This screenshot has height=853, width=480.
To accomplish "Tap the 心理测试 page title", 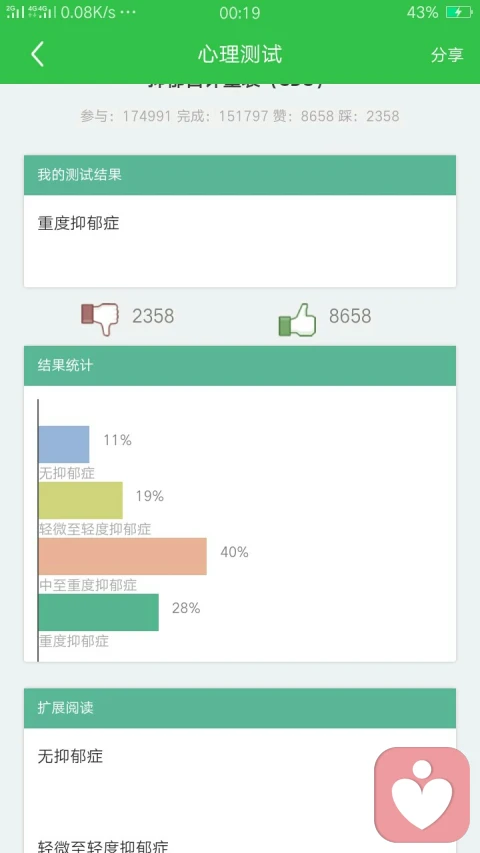I will 240,54.
